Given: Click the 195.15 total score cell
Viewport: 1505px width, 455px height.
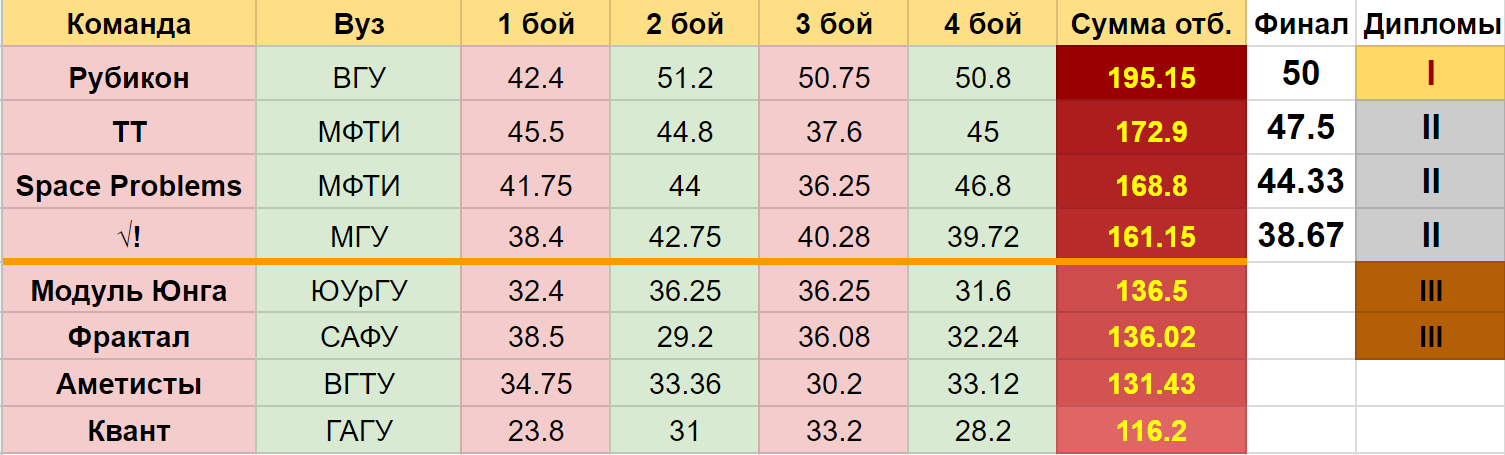Looking at the screenshot, I should 1152,77.
